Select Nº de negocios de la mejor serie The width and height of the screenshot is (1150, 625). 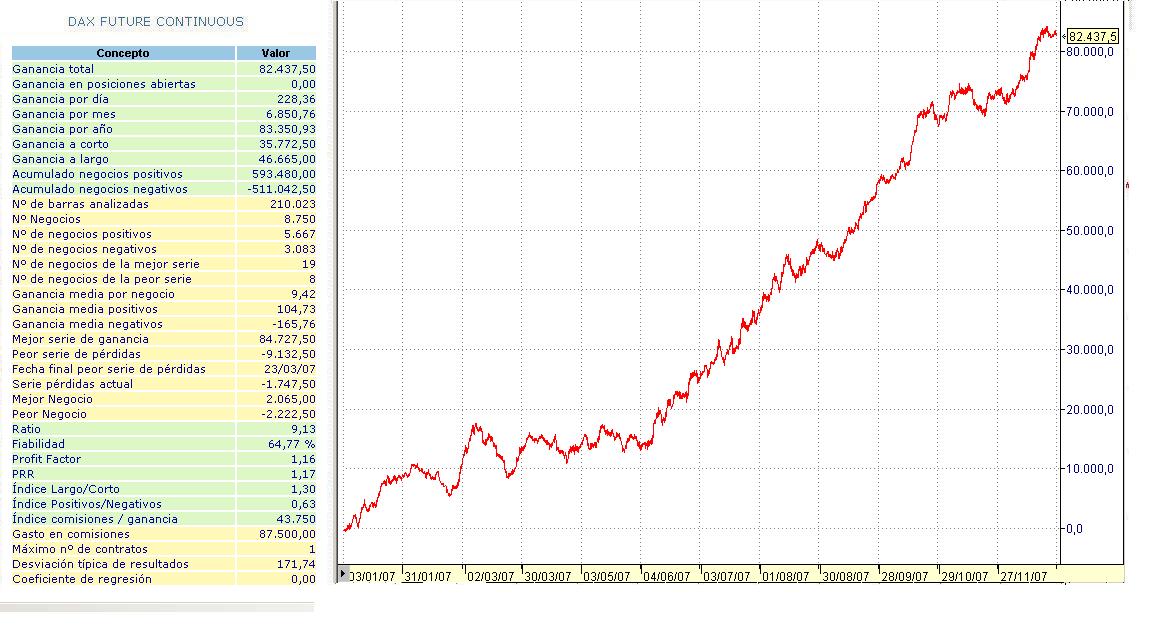[x=164, y=264]
